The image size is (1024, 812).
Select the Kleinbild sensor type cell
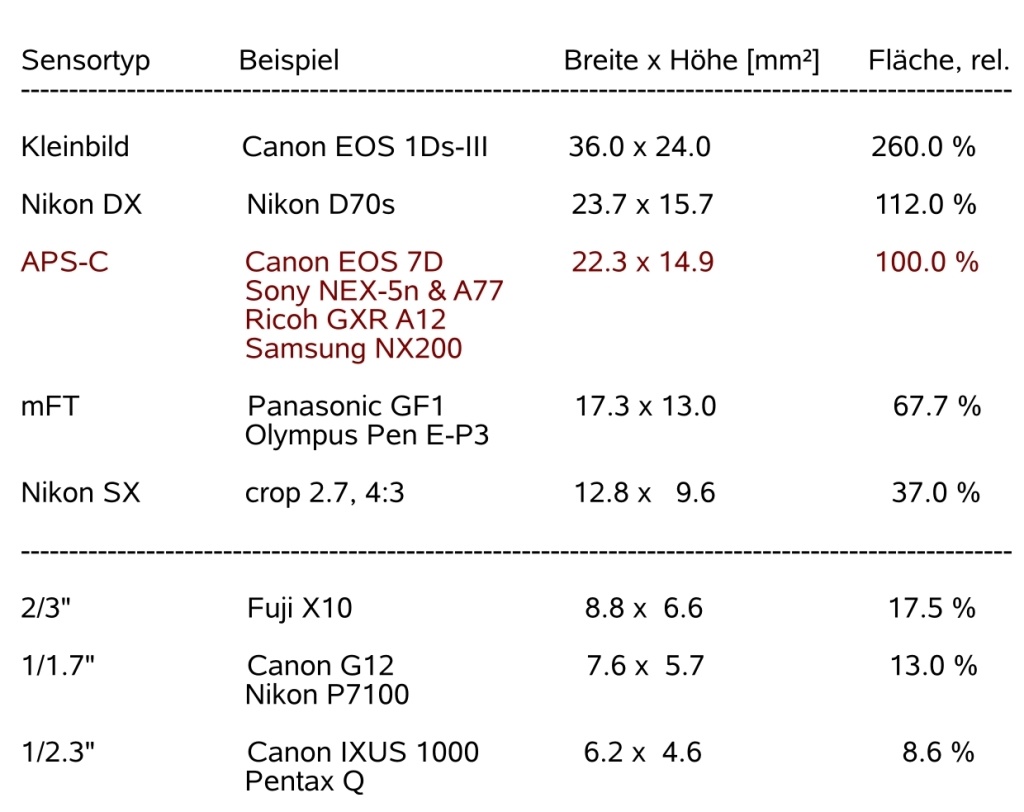tap(75, 147)
